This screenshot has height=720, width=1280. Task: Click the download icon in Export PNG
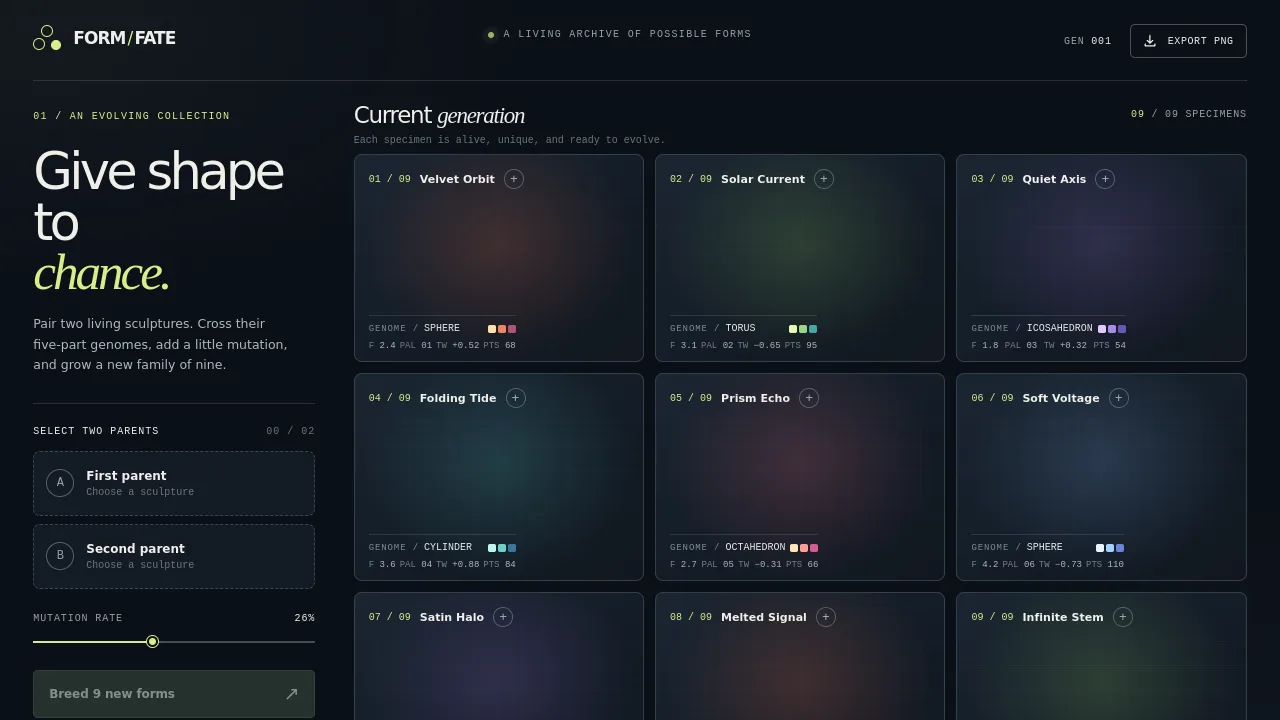1150,41
